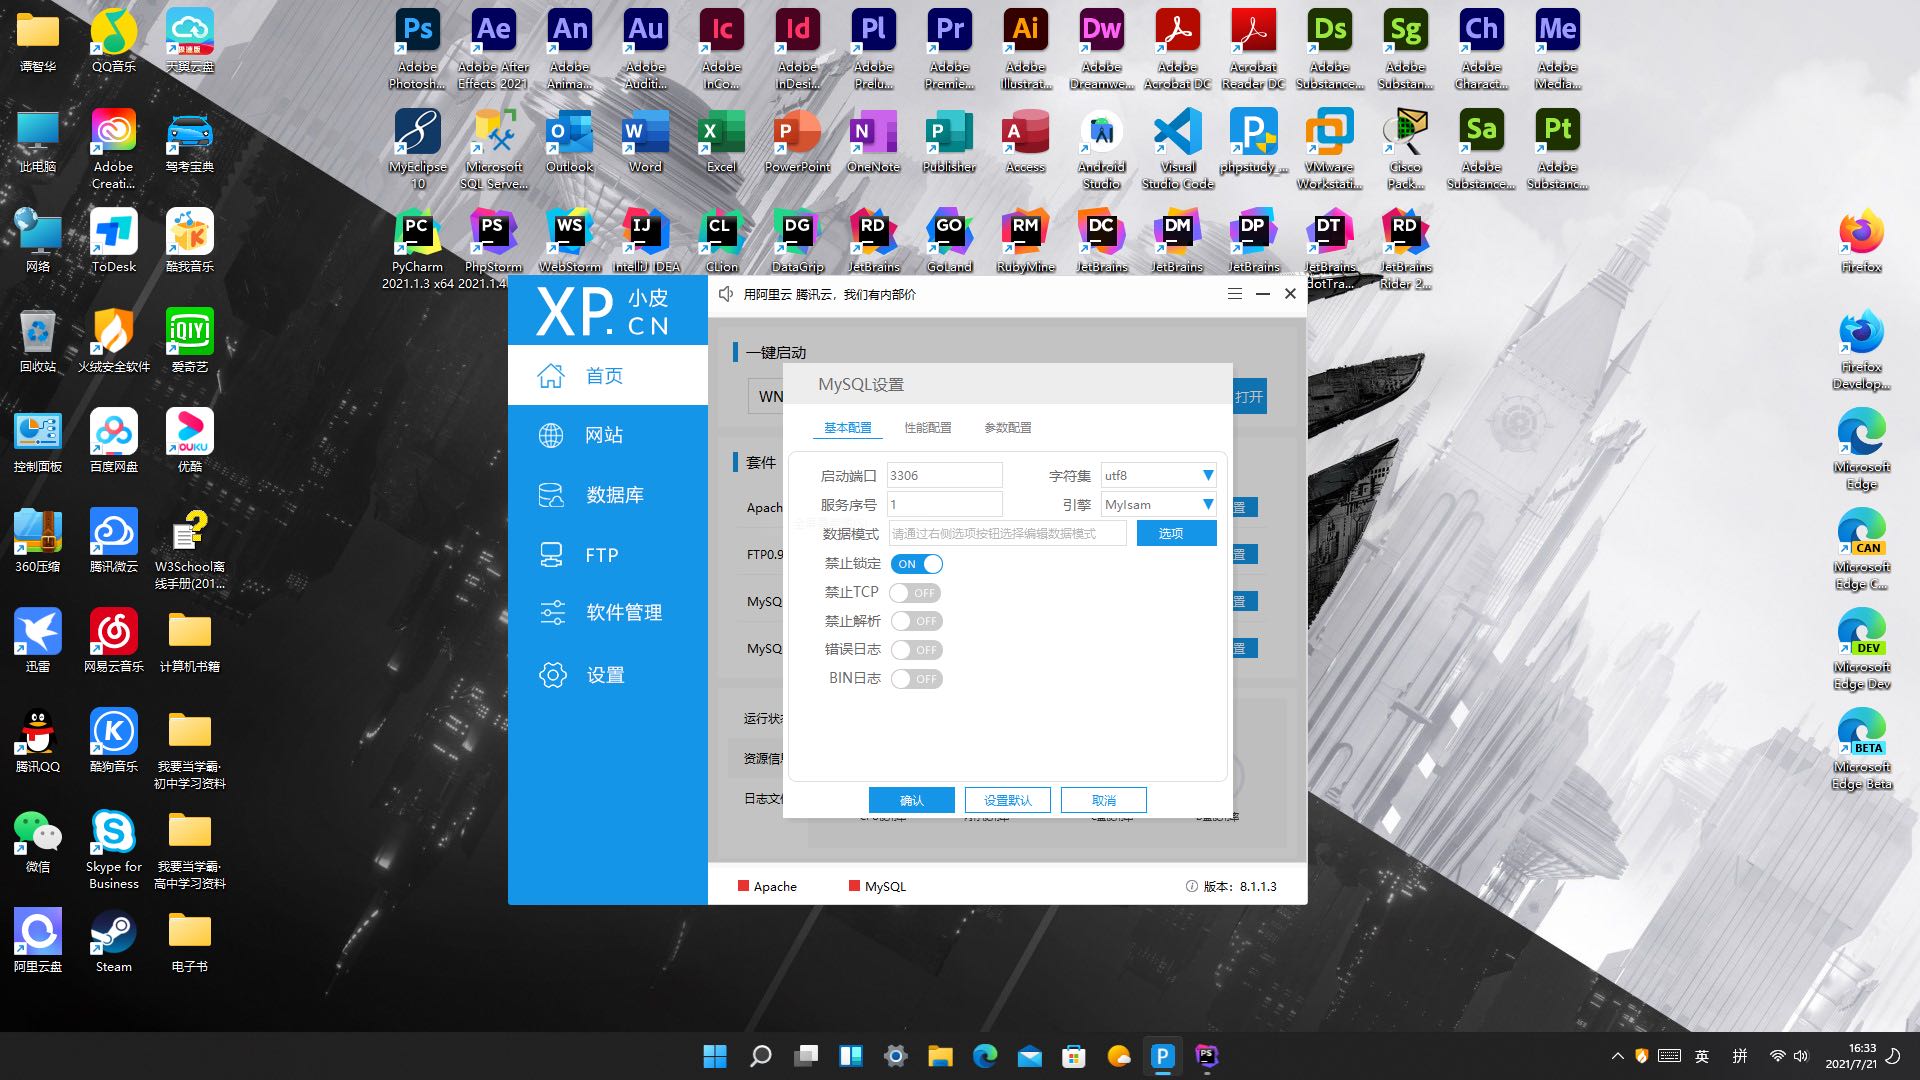Viewport: 1920px width, 1080px height.
Task: Enable the BIN日志 toggle
Action: [x=916, y=679]
